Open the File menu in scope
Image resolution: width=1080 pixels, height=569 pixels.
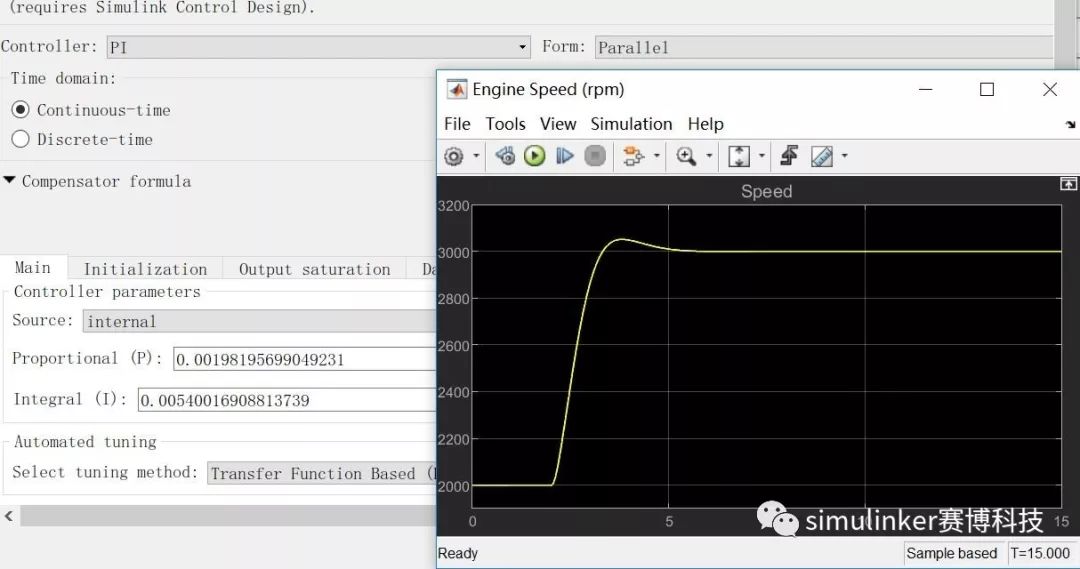pyautogui.click(x=457, y=124)
